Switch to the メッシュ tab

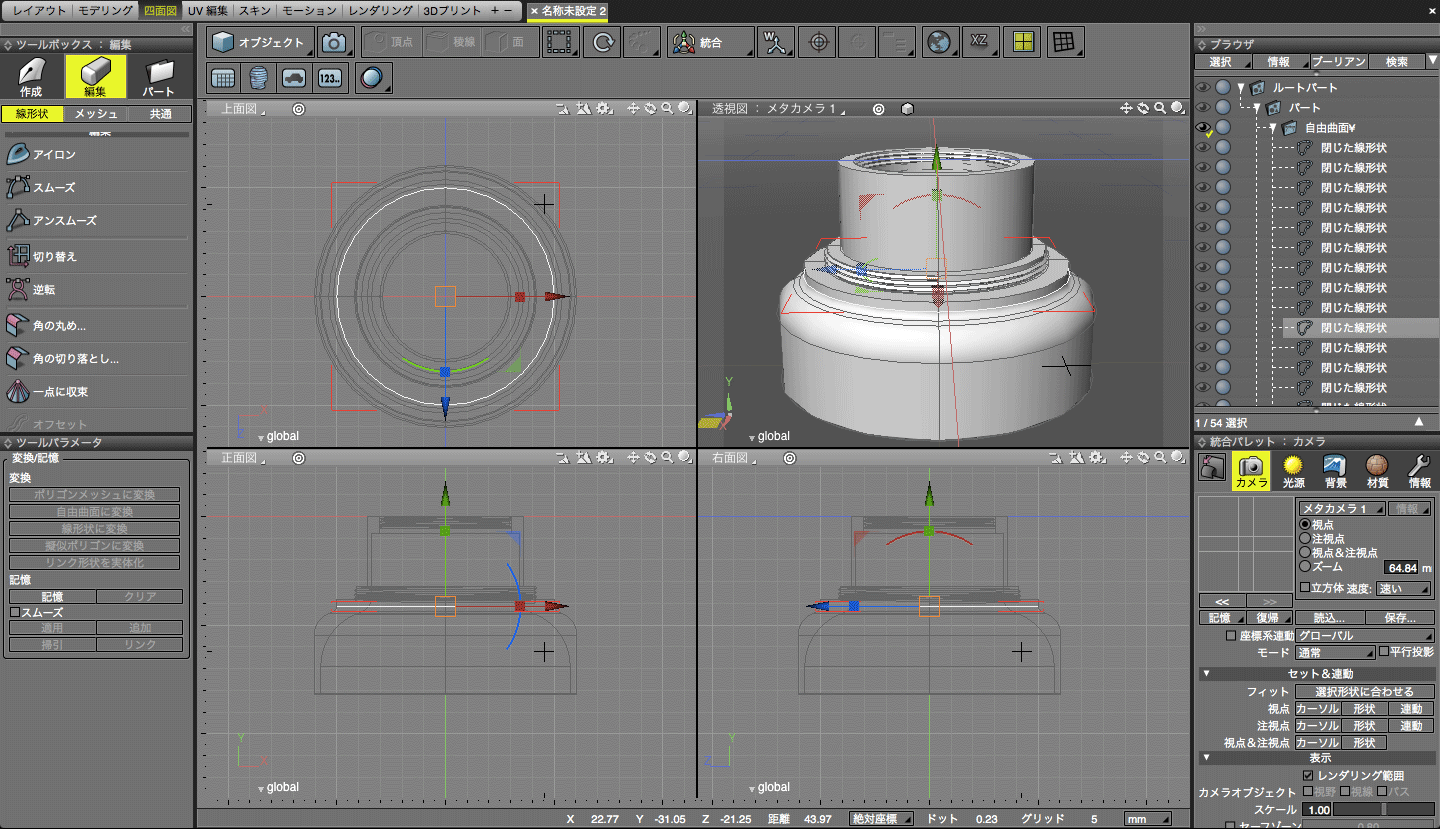[x=96, y=114]
